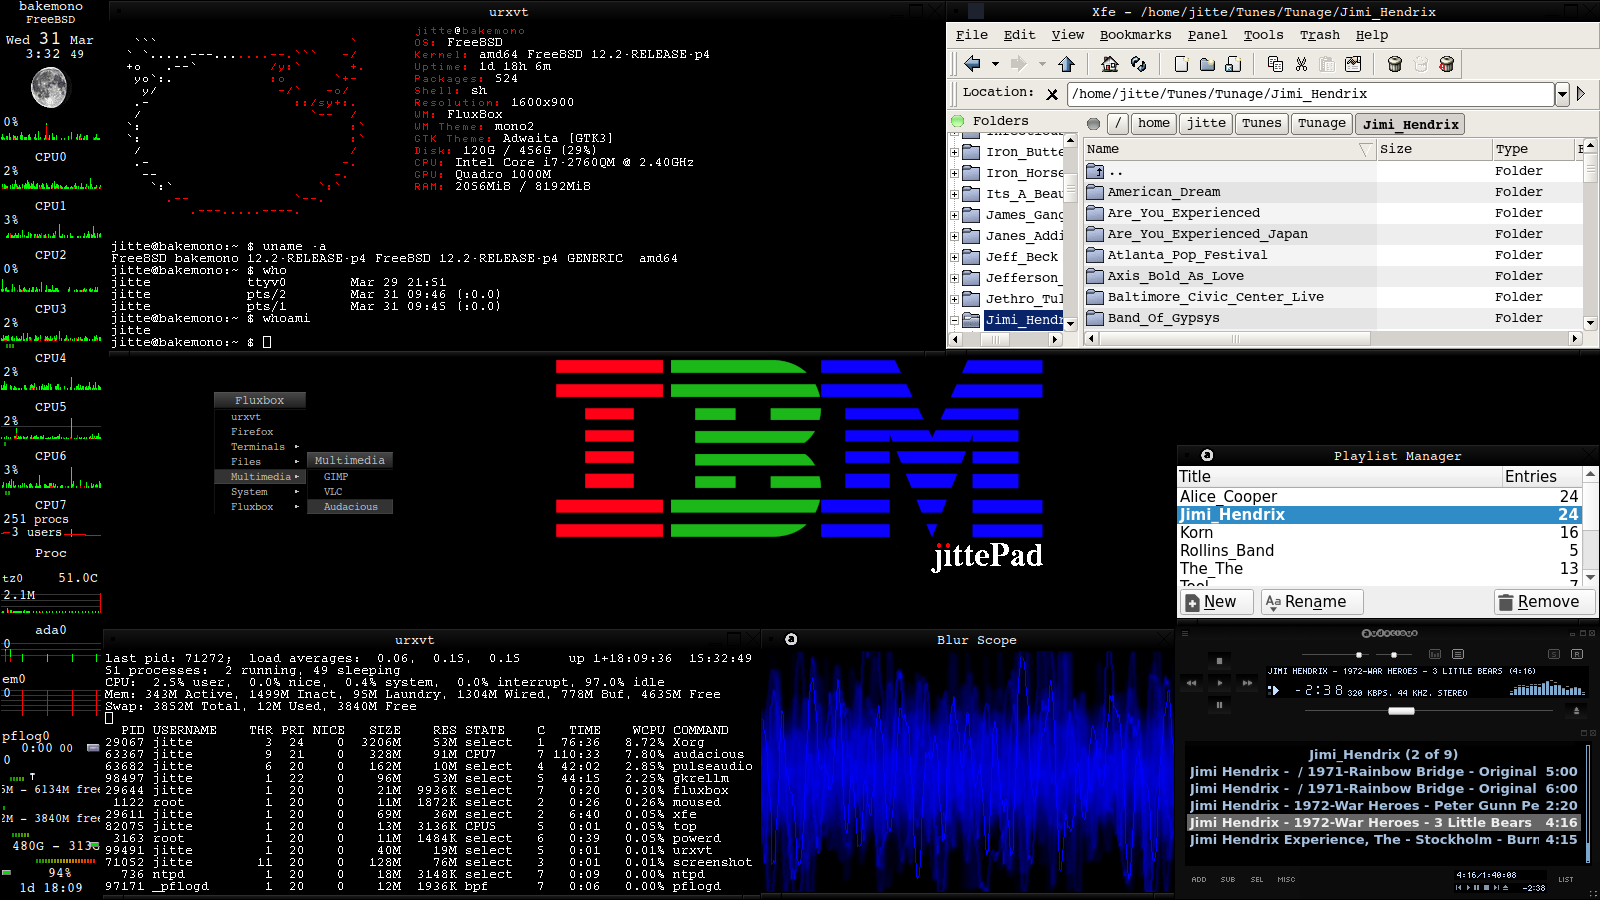Copy selected files in Xfe toolbar

point(1275,64)
